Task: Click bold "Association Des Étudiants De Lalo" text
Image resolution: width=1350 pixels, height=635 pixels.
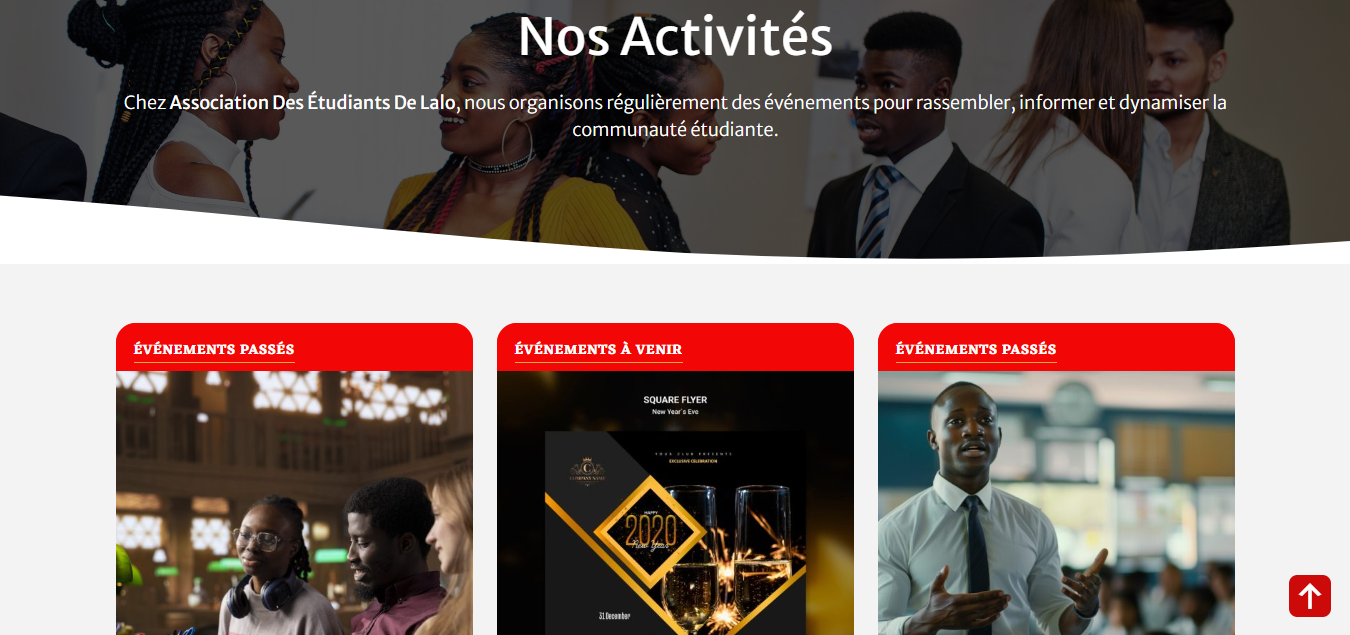Action: 313,102
